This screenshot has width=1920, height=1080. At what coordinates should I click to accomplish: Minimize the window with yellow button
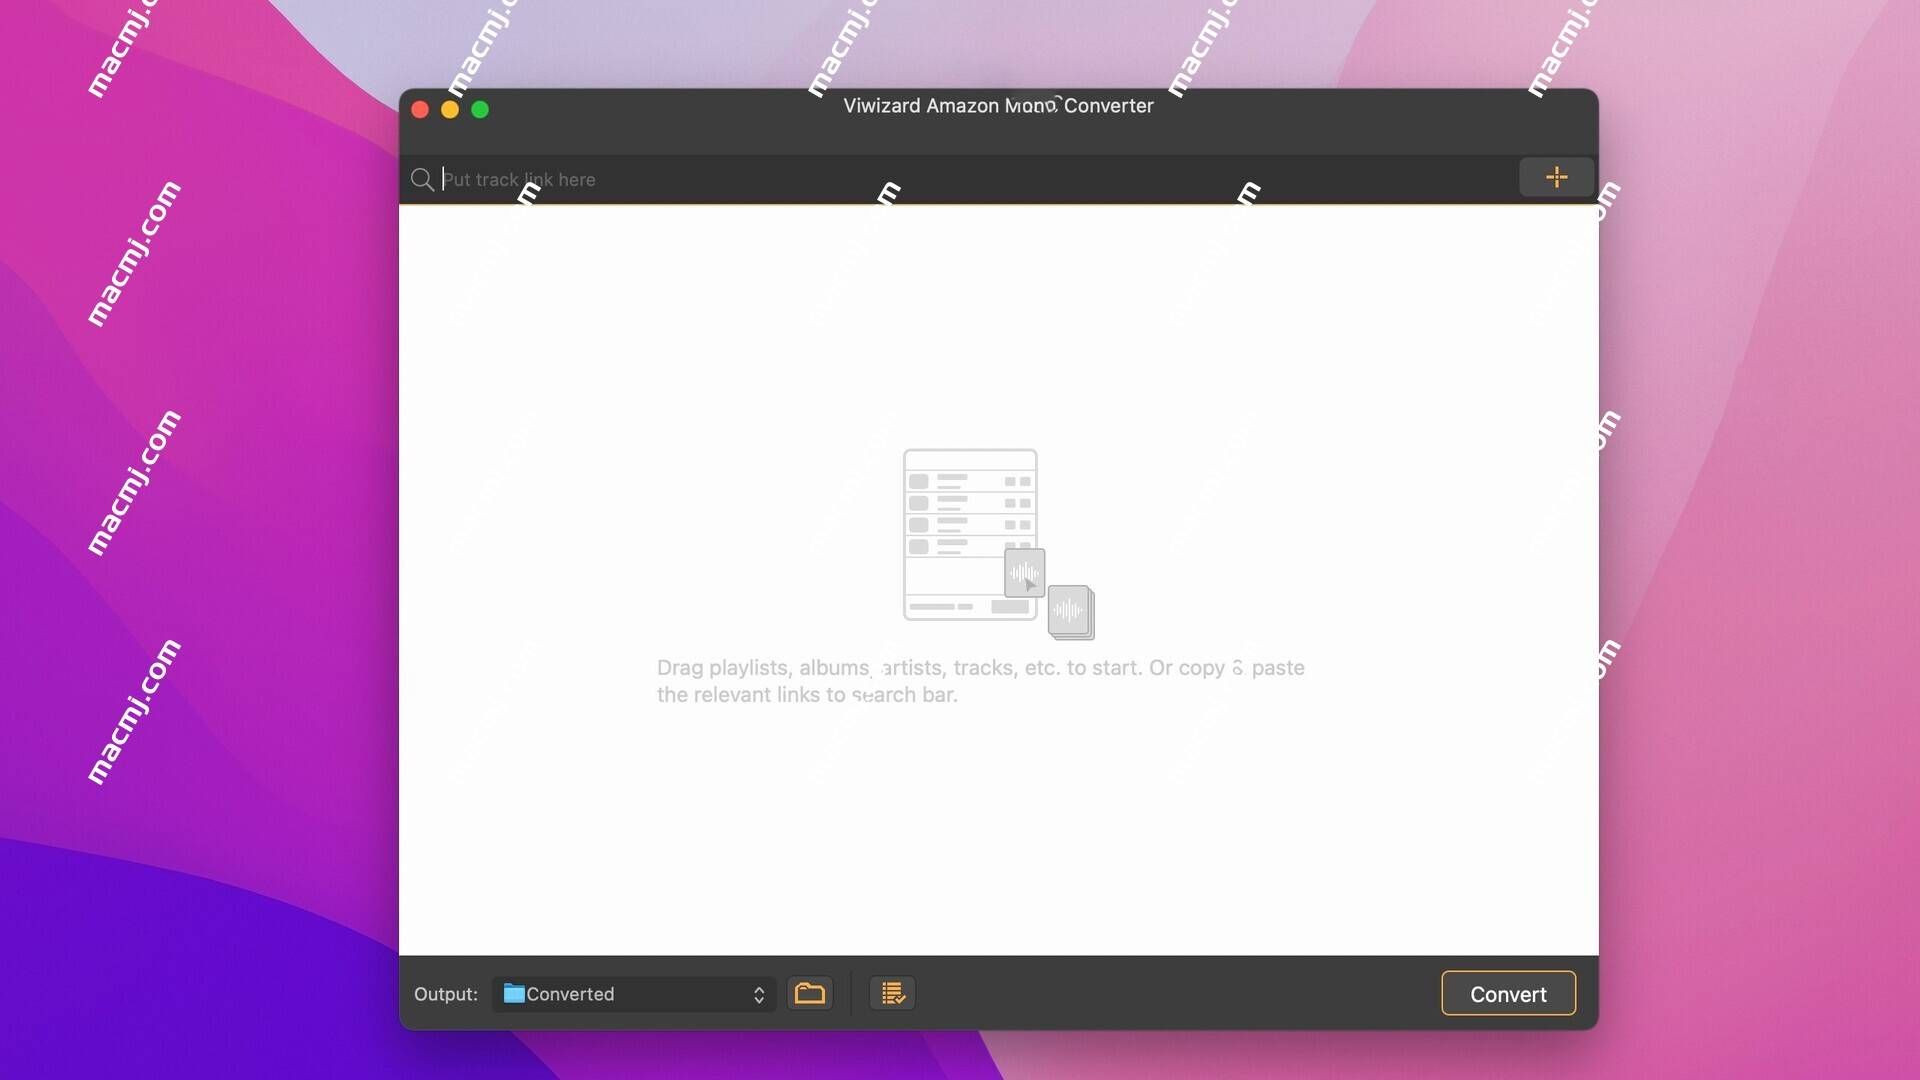pyautogui.click(x=450, y=110)
